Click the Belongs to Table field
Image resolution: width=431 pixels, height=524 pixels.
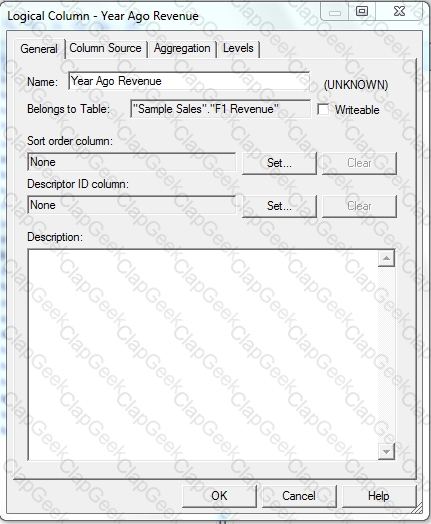[220, 109]
